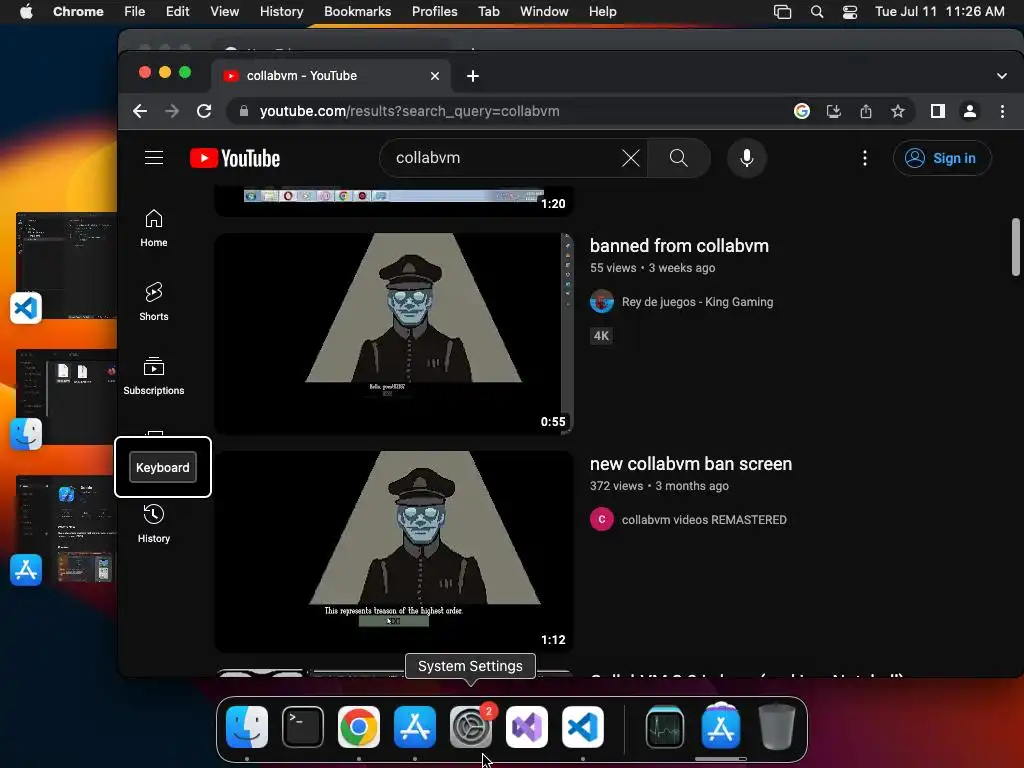Open Home in YouTube sidebar

coord(154,228)
